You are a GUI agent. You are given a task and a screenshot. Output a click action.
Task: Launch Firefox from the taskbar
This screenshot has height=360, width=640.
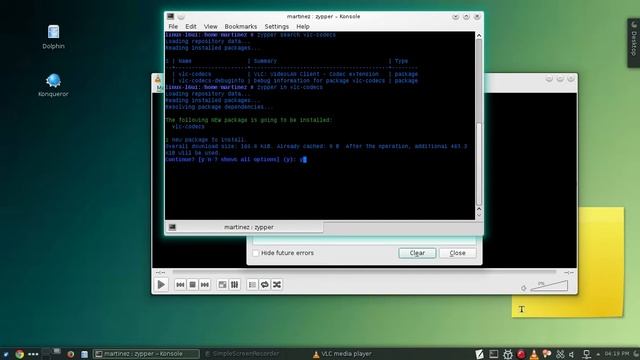tap(71, 354)
